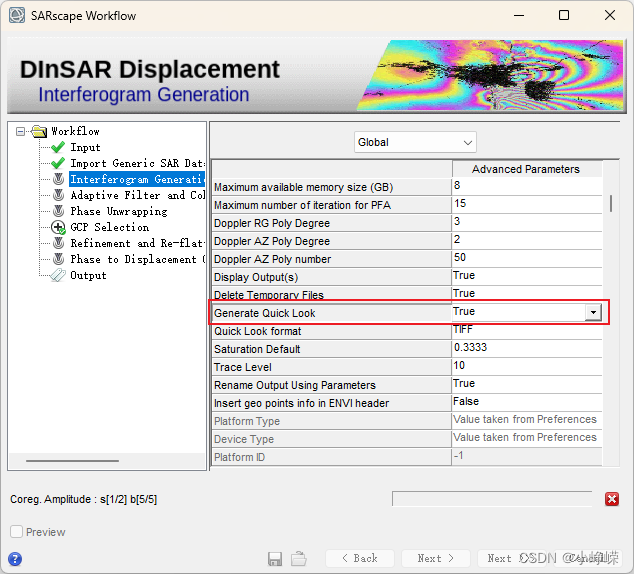Viewport: 634px width, 574px height.
Task: Click the processing progress bar
Action: pos(492,499)
